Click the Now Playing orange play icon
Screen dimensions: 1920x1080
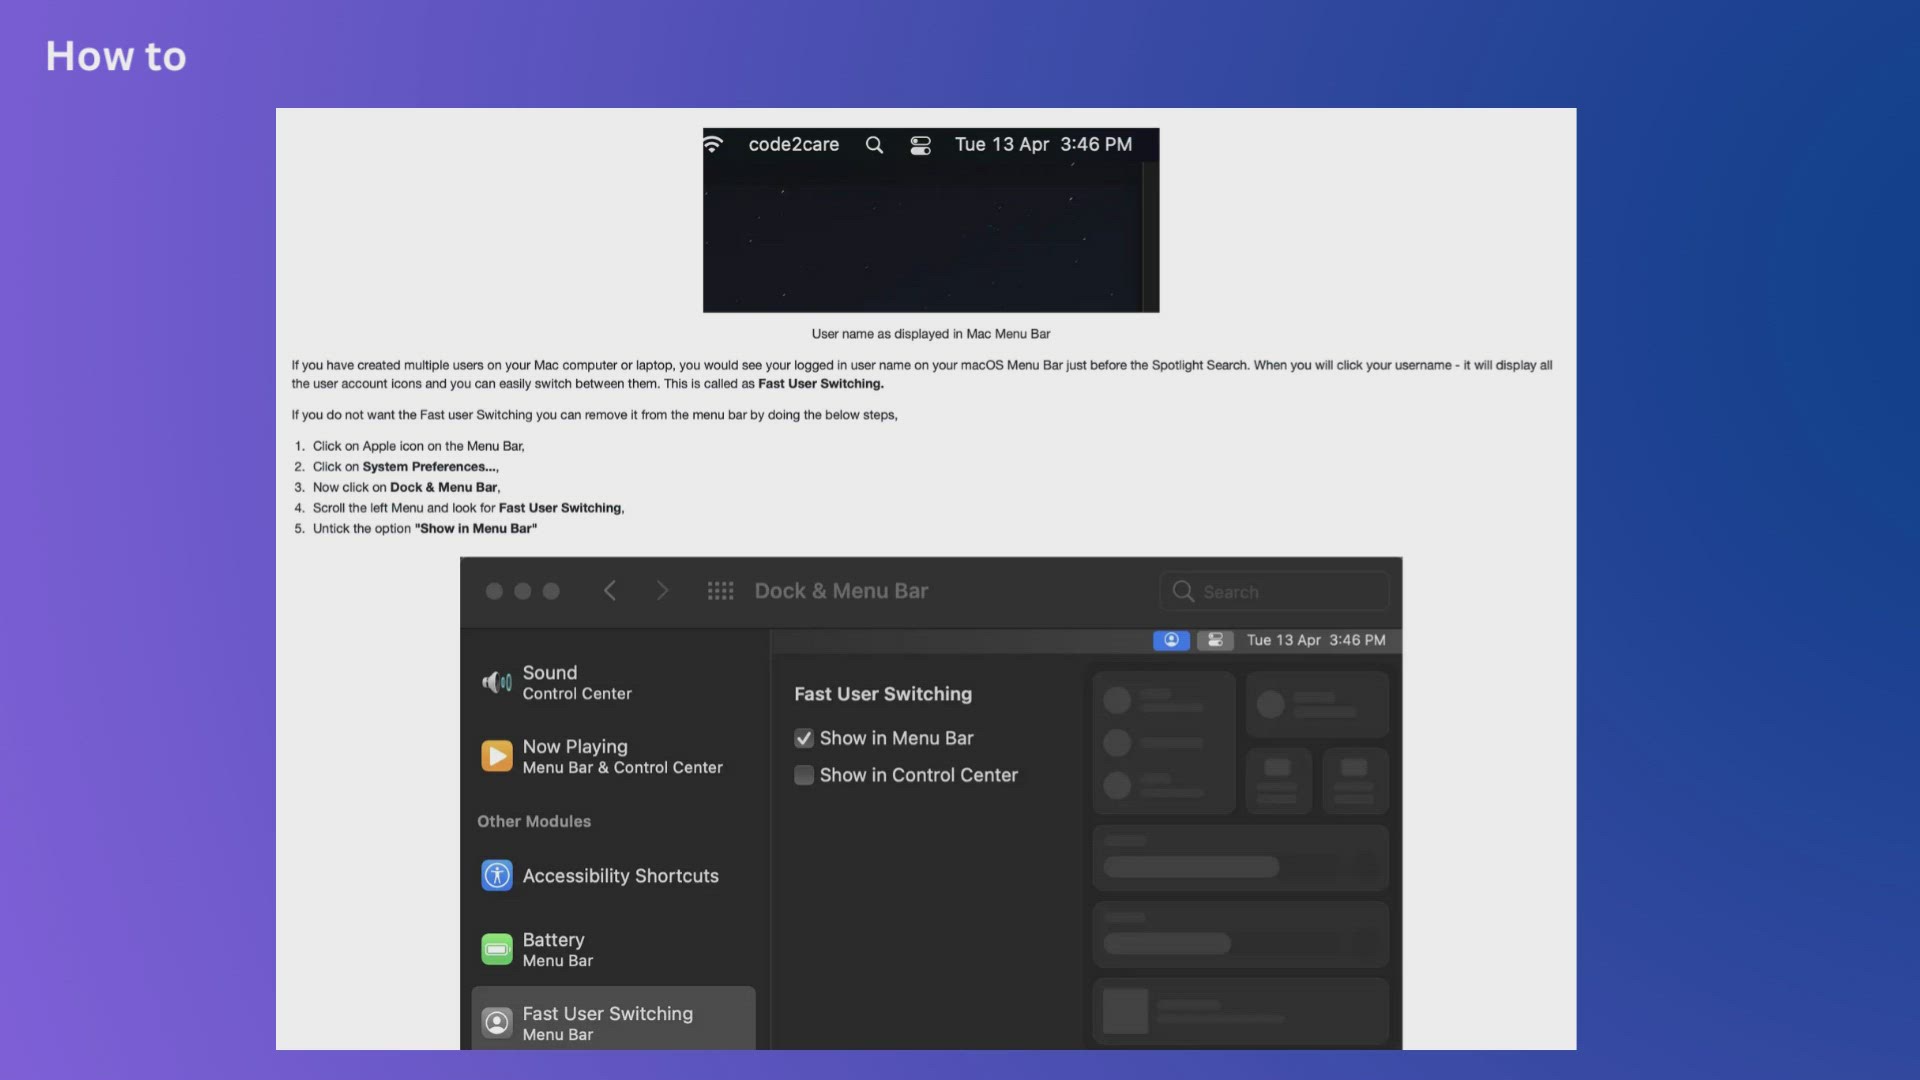(497, 756)
